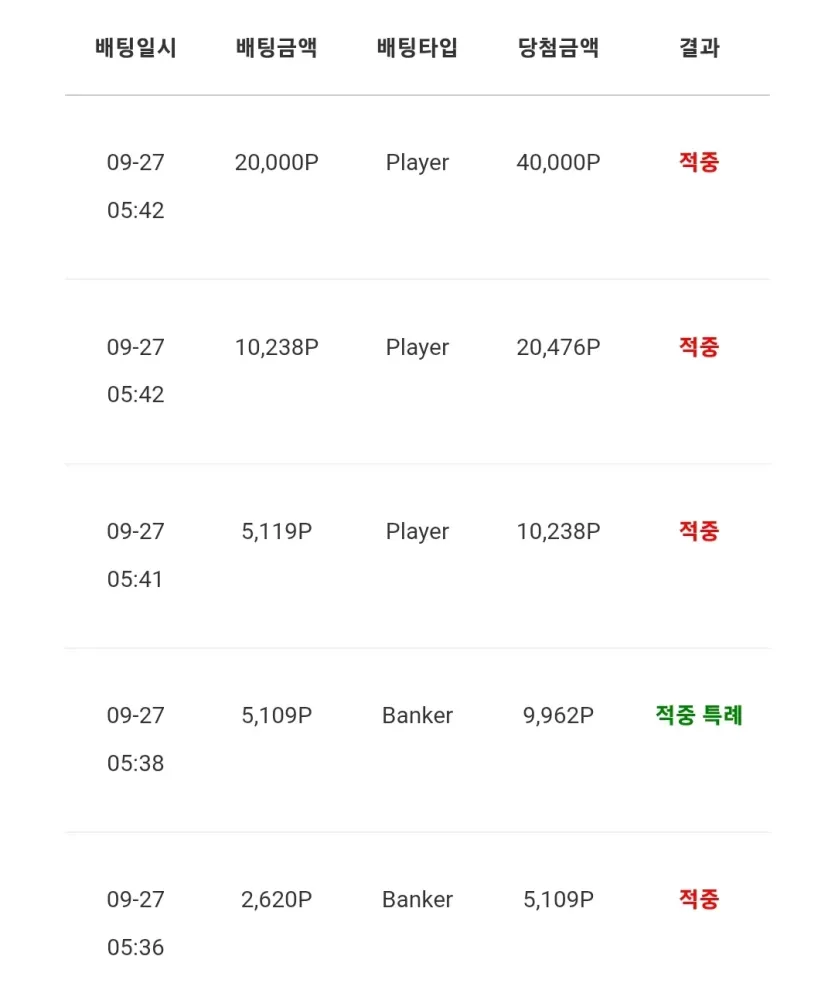The height and width of the screenshot is (990, 835).
Task: Select the 20,000P bet amount cell
Action: [x=276, y=163]
